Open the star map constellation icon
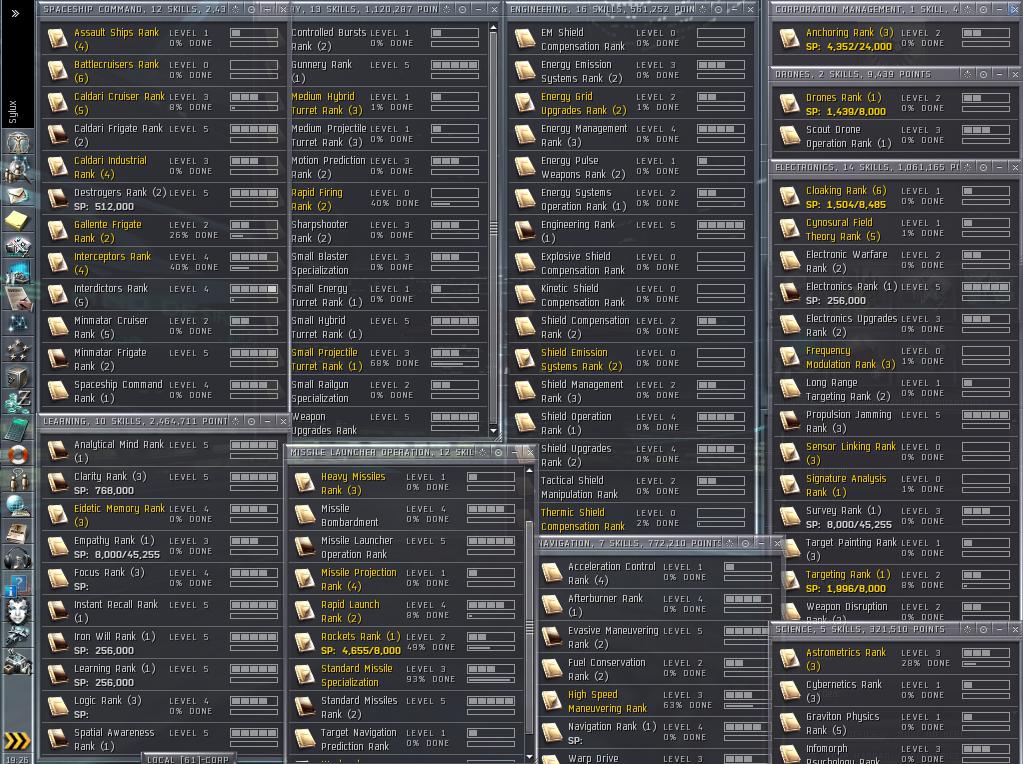The image size is (1023, 764). (17, 324)
